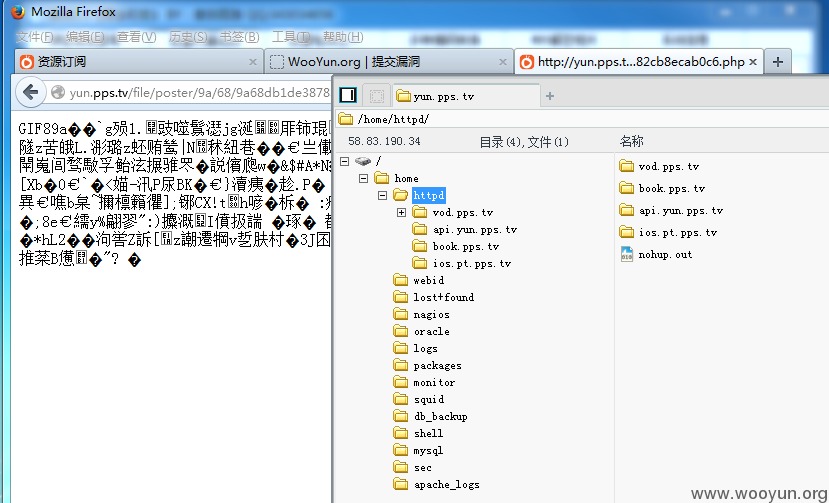This screenshot has height=503, width=829.
Task: Open ios.pt.pps.tv folder in file list
Action: (668, 232)
